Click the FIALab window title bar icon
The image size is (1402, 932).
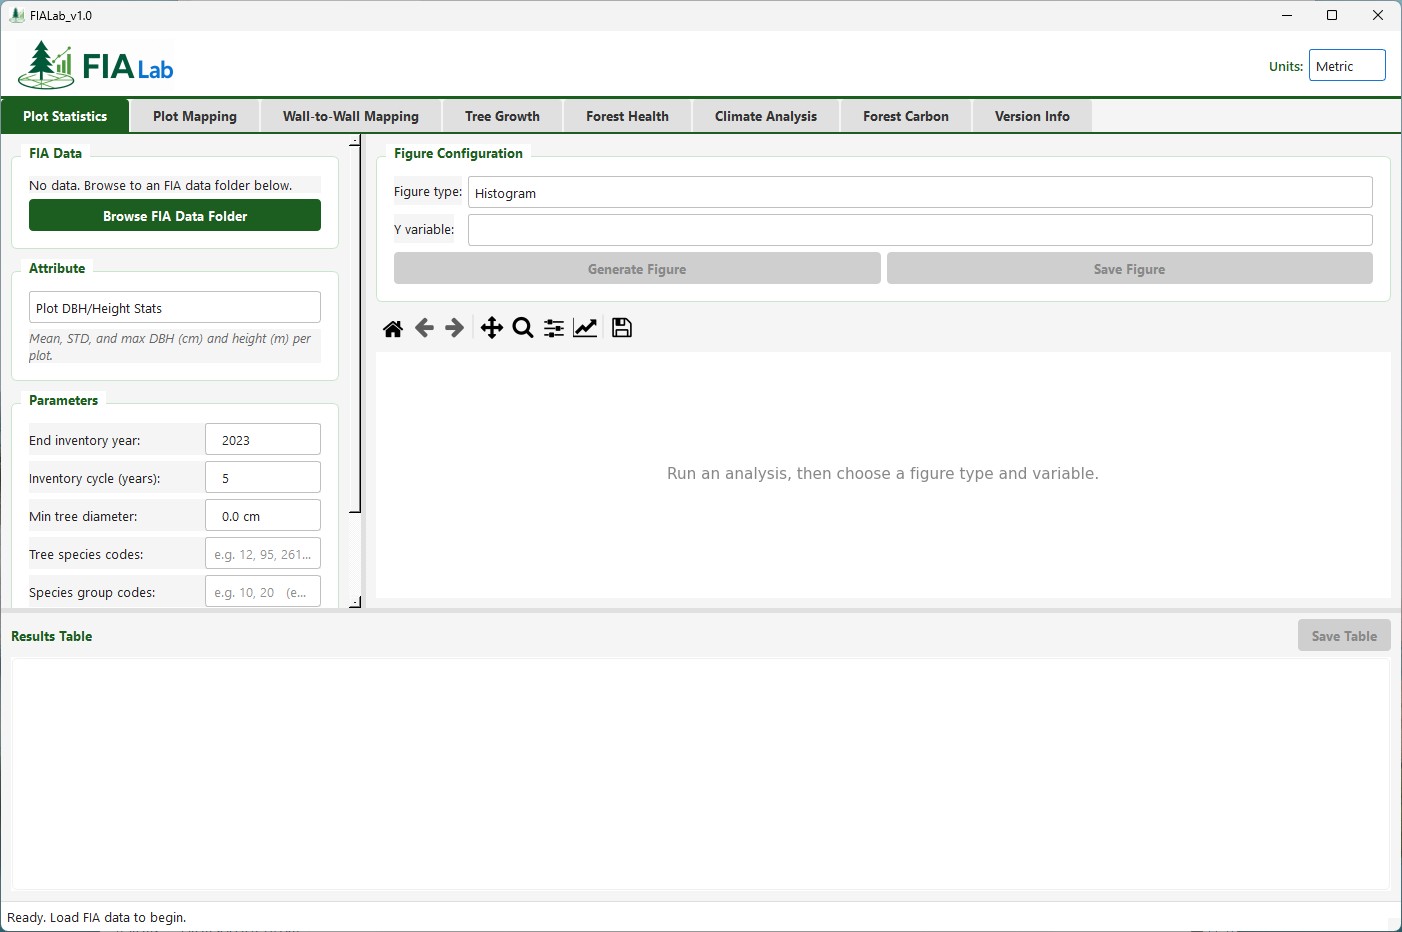16,15
